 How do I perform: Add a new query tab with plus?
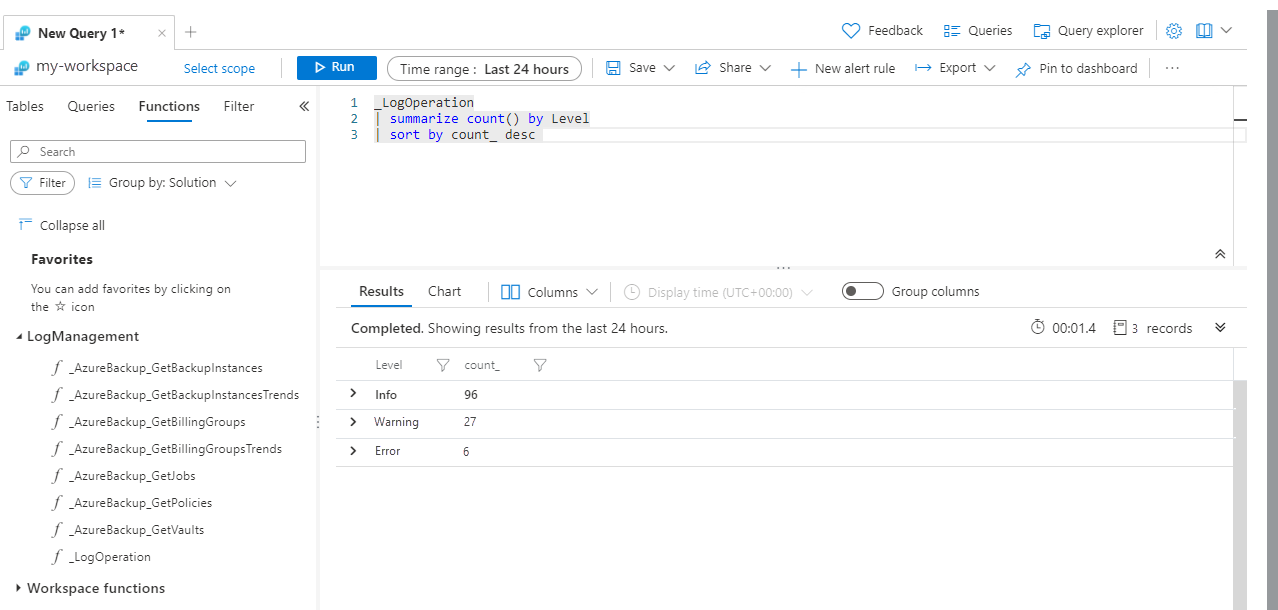click(x=191, y=32)
